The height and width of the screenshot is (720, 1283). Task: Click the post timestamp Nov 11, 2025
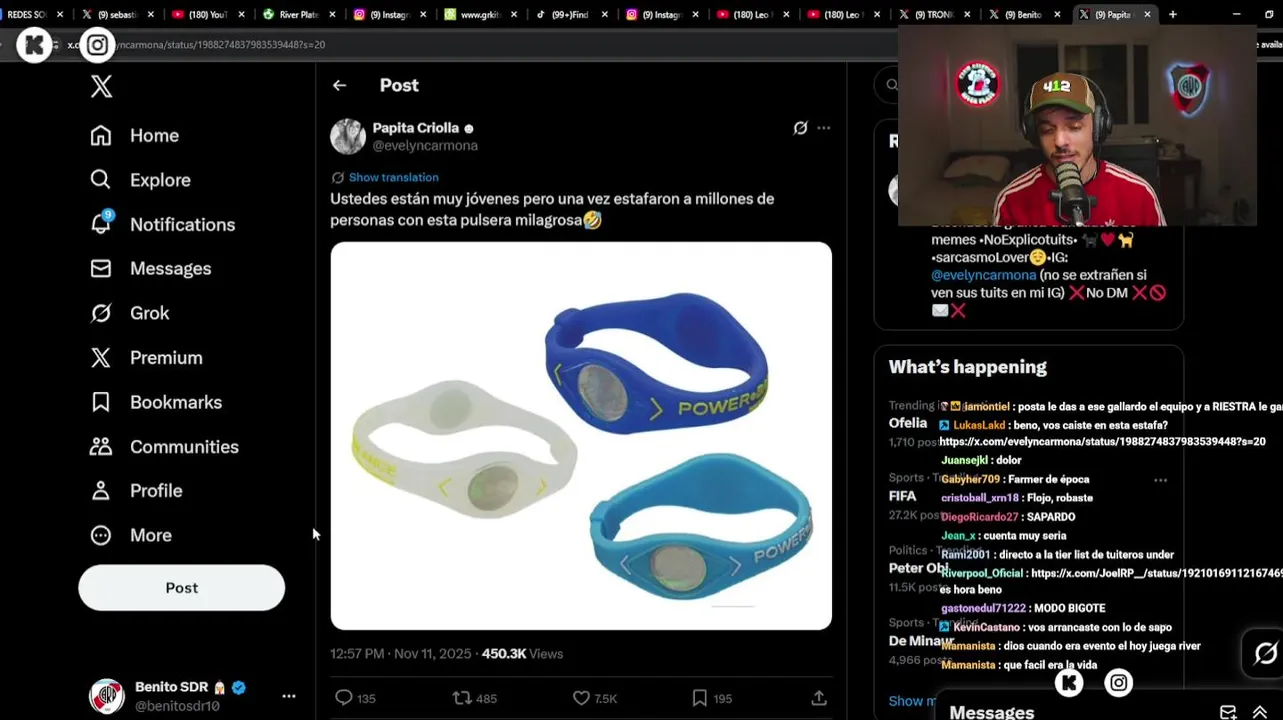click(400, 654)
